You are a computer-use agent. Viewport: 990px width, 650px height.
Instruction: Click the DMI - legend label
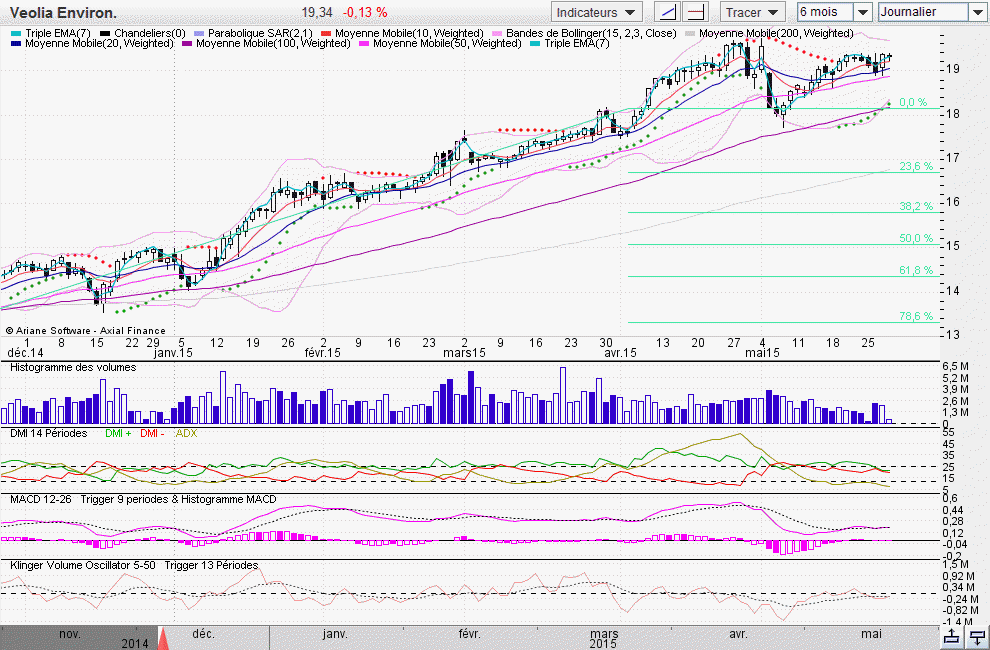pyautogui.click(x=152, y=433)
